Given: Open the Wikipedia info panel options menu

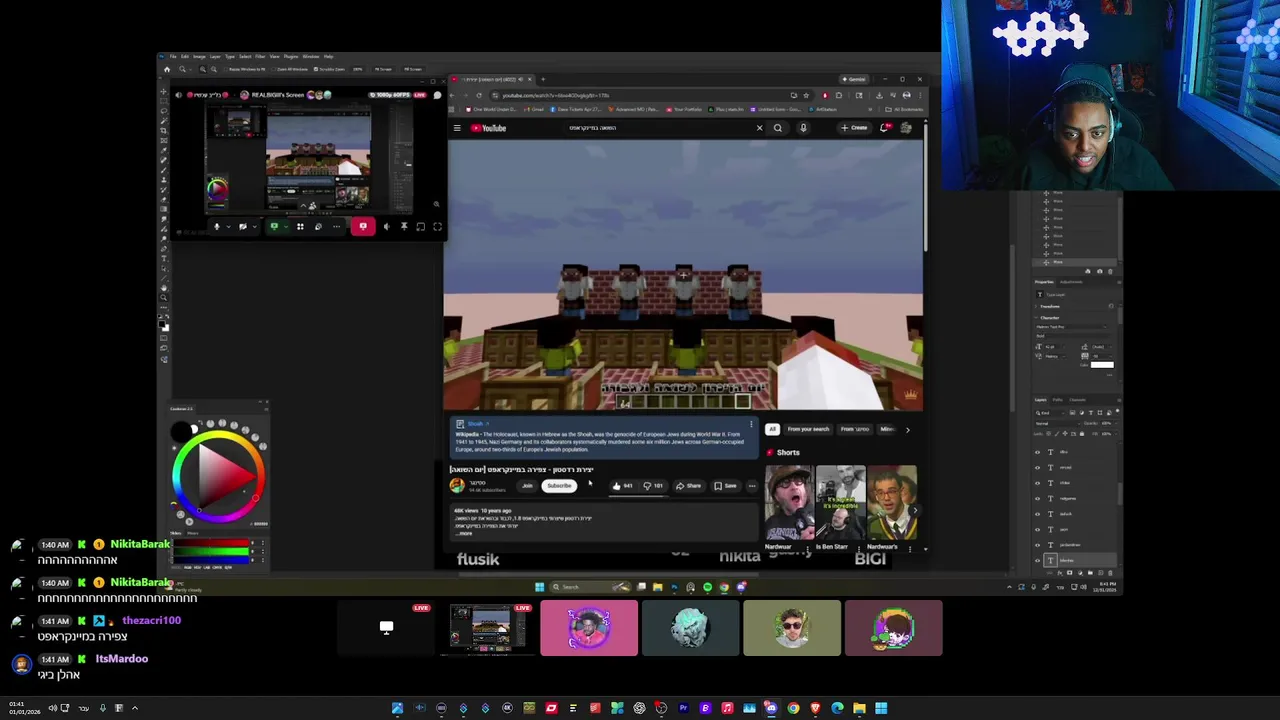Looking at the screenshot, I should (751, 424).
